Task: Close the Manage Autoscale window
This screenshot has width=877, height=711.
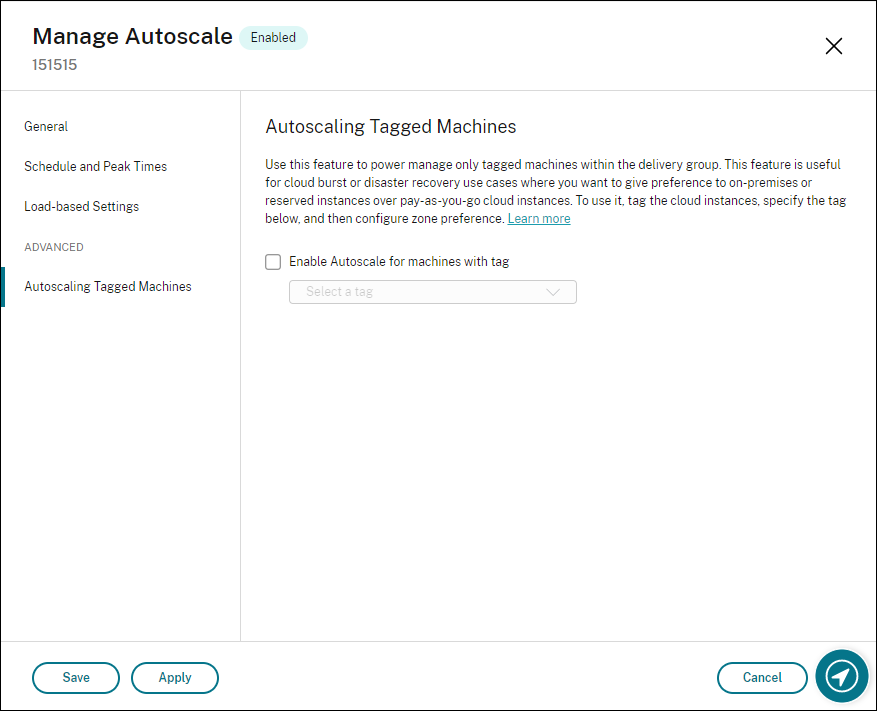Action: point(833,45)
